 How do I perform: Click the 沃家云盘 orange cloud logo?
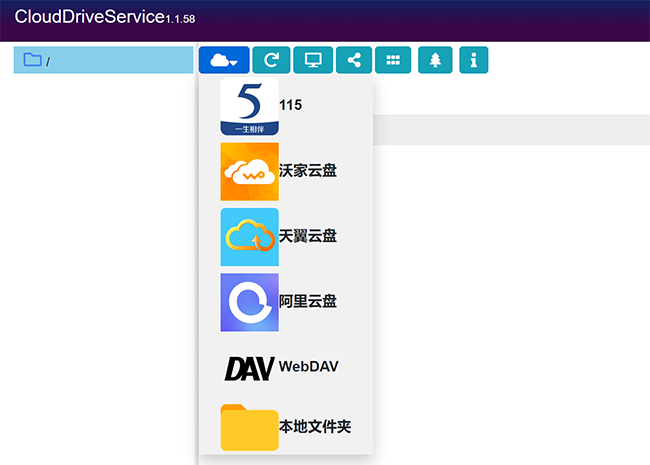coord(250,172)
